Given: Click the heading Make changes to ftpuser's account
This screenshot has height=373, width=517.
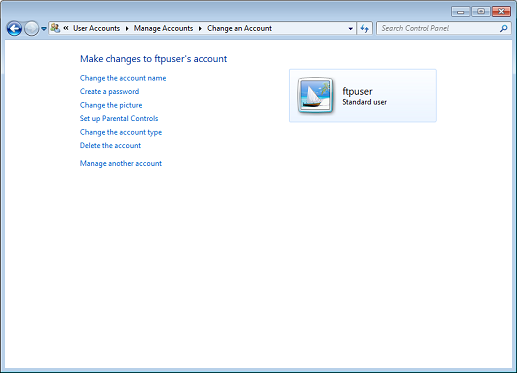Looking at the screenshot, I should coord(153,59).
